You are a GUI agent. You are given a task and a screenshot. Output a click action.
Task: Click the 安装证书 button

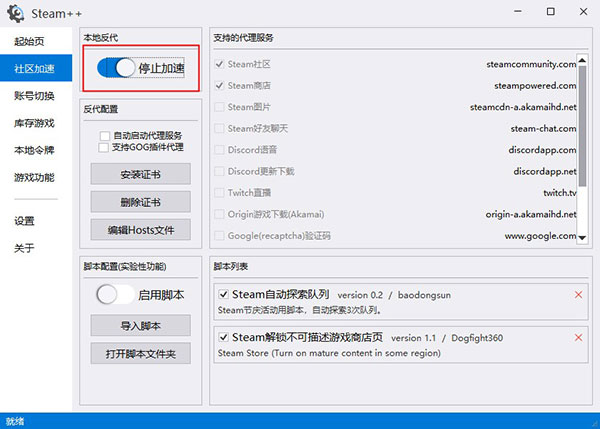[140, 174]
